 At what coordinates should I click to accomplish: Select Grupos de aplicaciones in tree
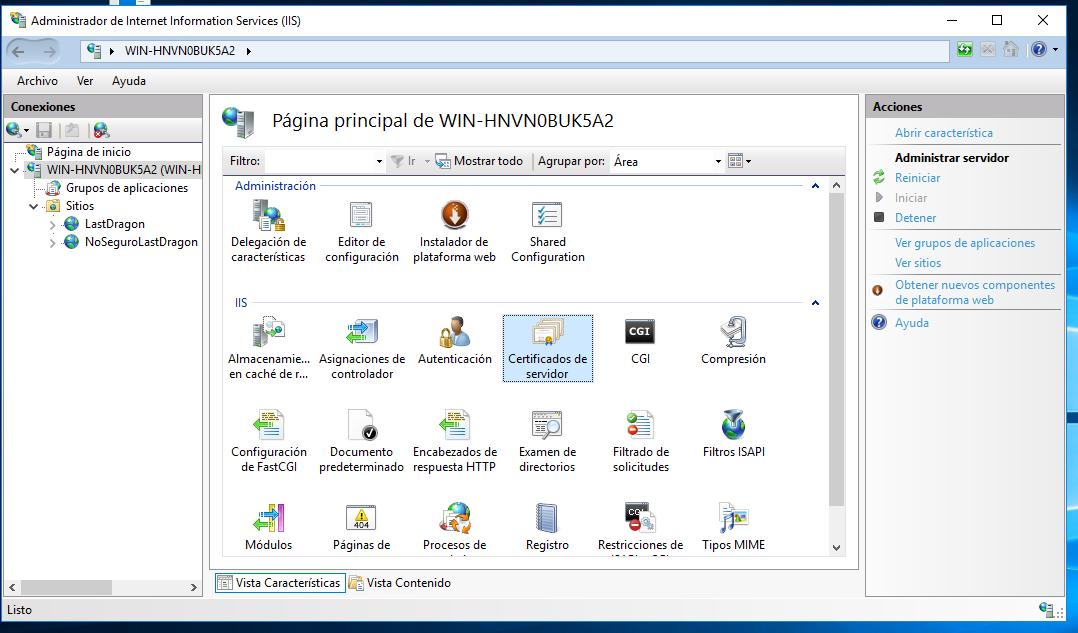127,188
